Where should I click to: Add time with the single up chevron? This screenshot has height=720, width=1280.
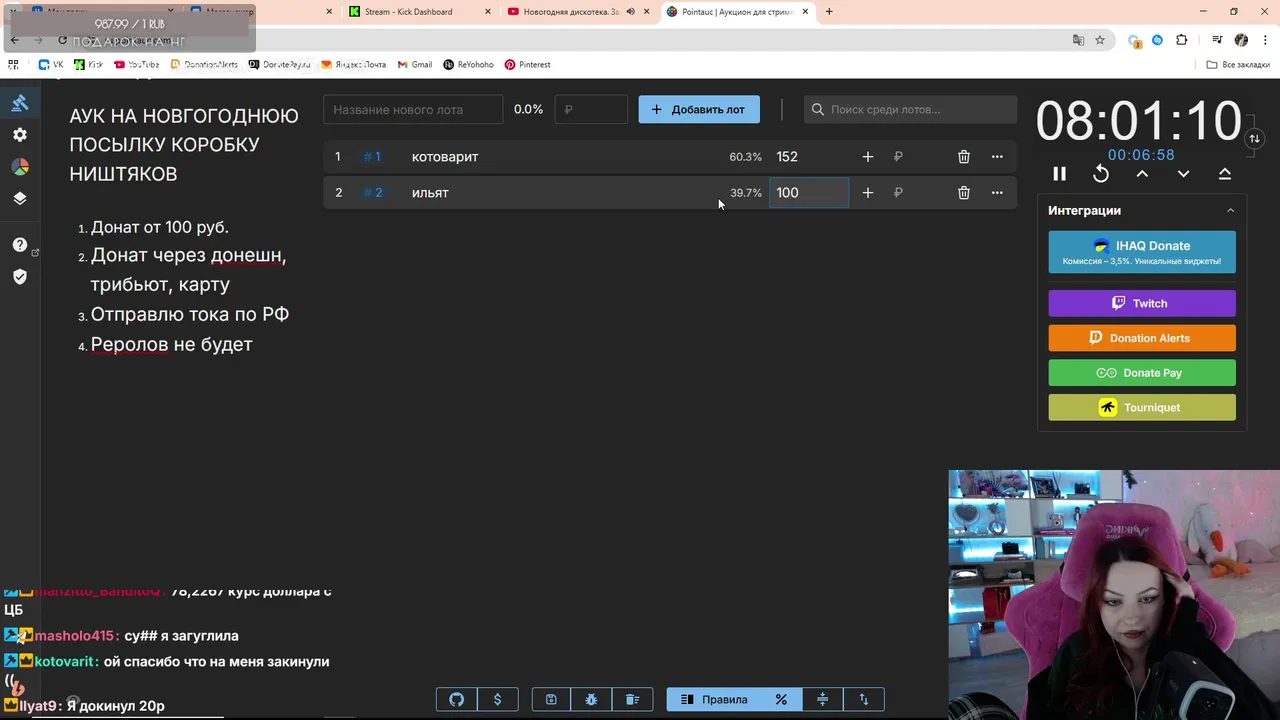(x=1142, y=174)
